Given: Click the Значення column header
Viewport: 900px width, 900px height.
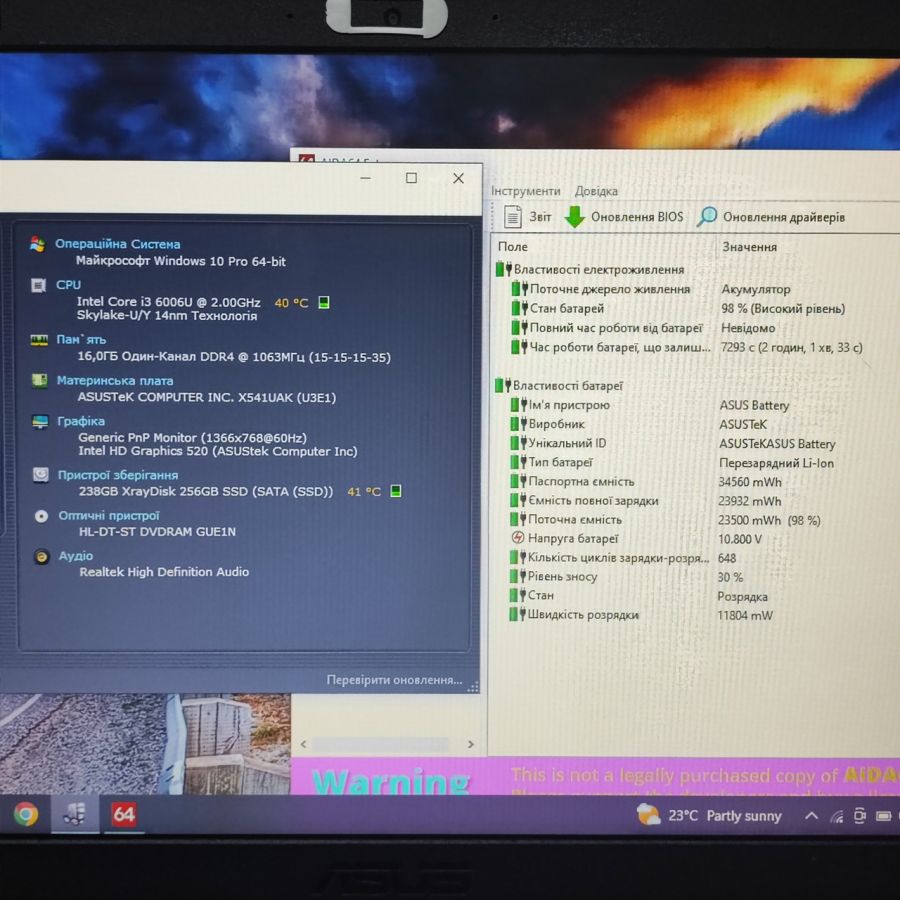Looking at the screenshot, I should [749, 247].
